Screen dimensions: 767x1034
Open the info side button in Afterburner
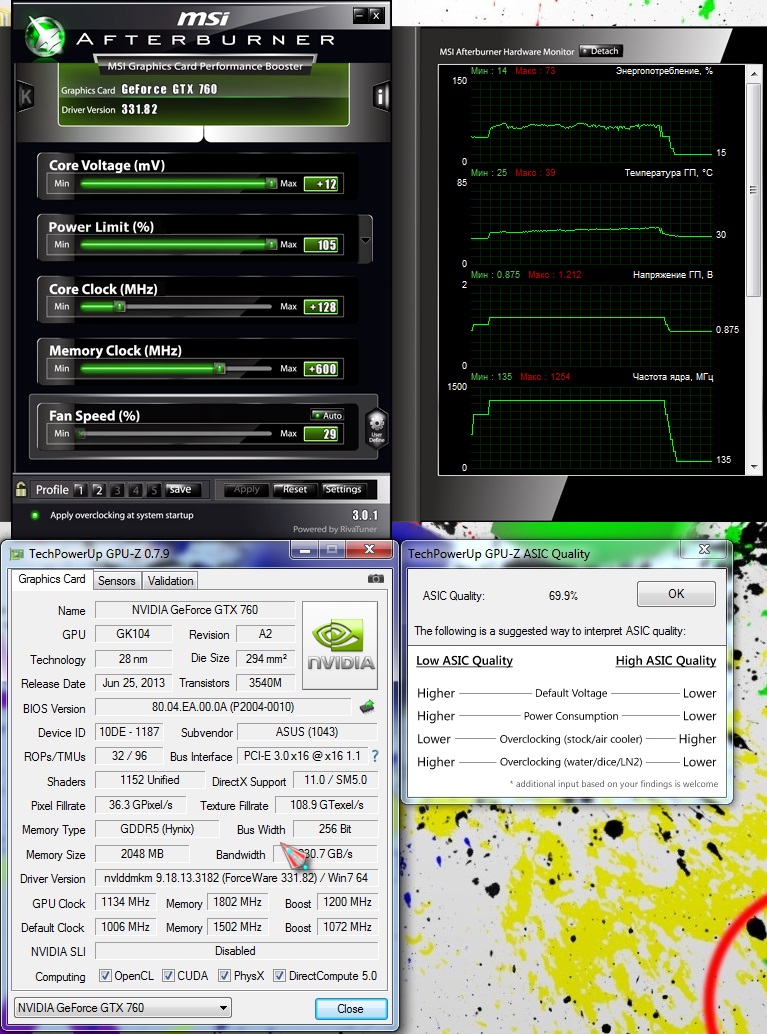pyautogui.click(x=381, y=96)
